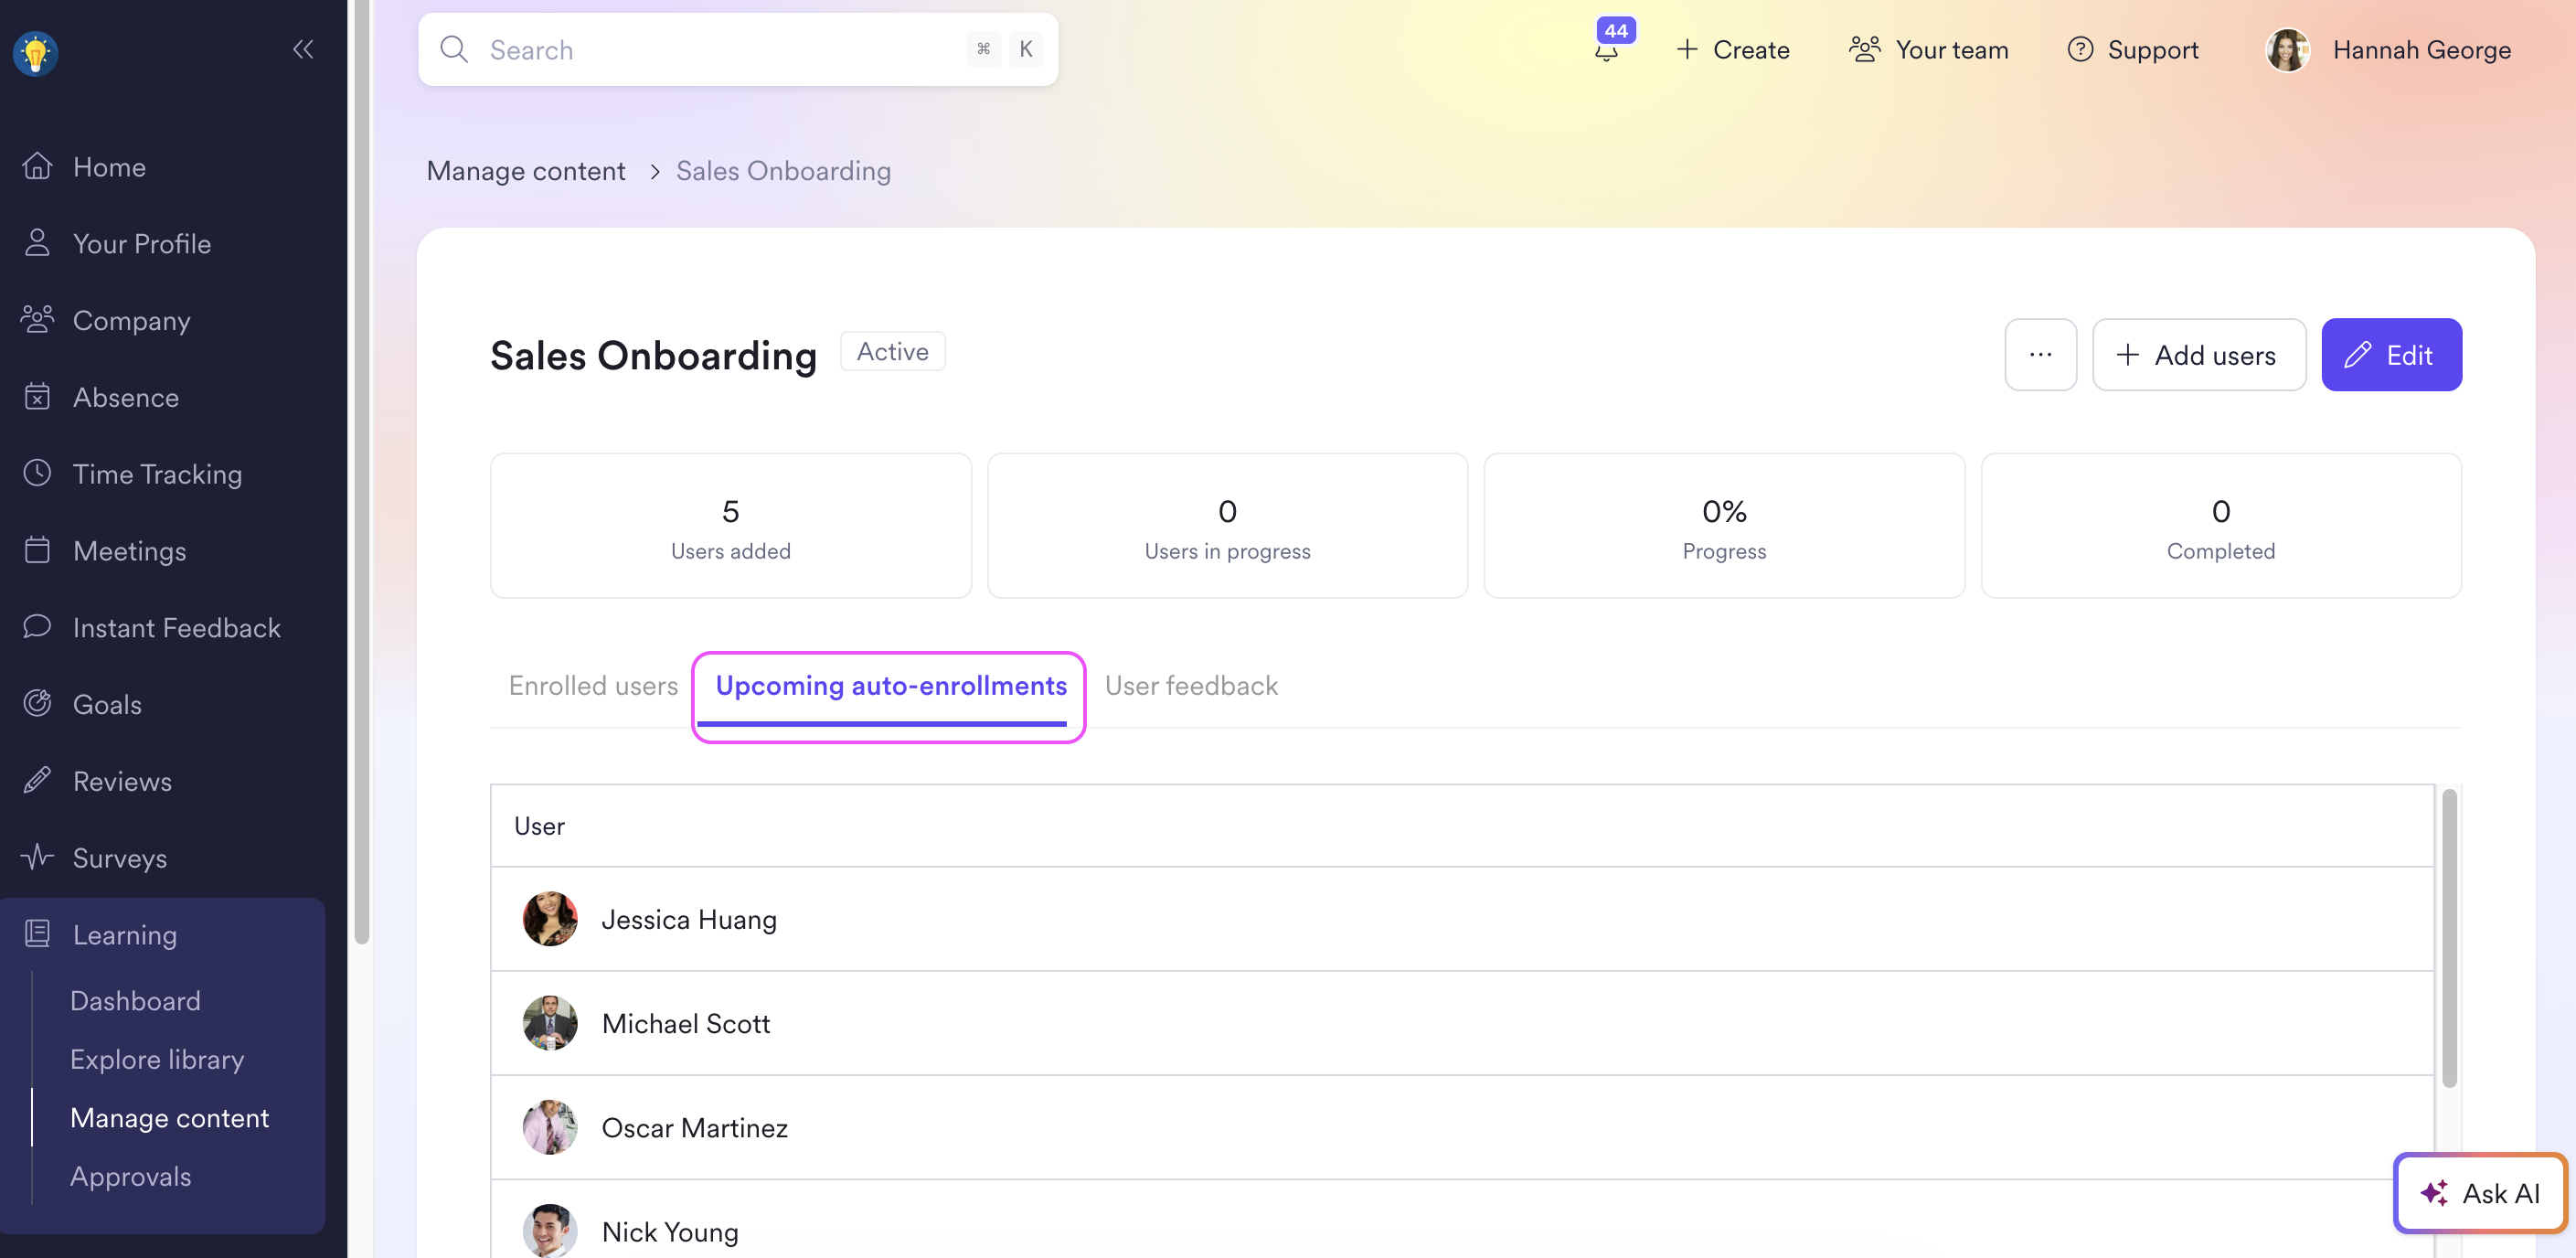This screenshot has width=2576, height=1258.
Task: Collapse the sidebar with double-chevron icon
Action: pyautogui.click(x=303, y=49)
